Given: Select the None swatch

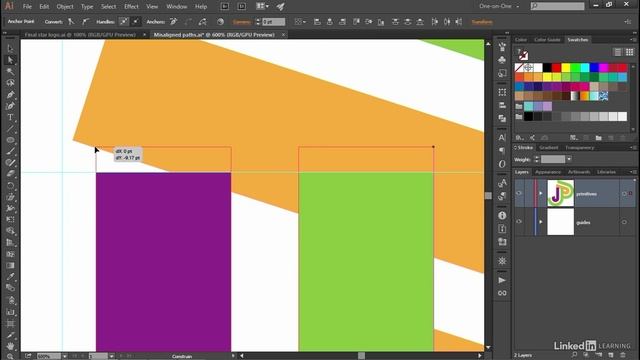Looking at the screenshot, I should [519, 67].
